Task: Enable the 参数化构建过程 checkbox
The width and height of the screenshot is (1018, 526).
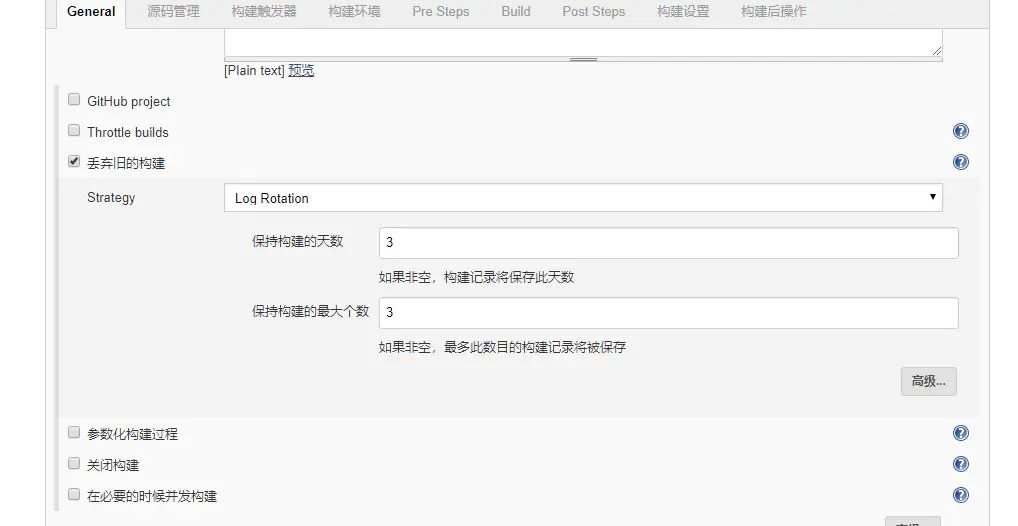Action: coord(74,432)
